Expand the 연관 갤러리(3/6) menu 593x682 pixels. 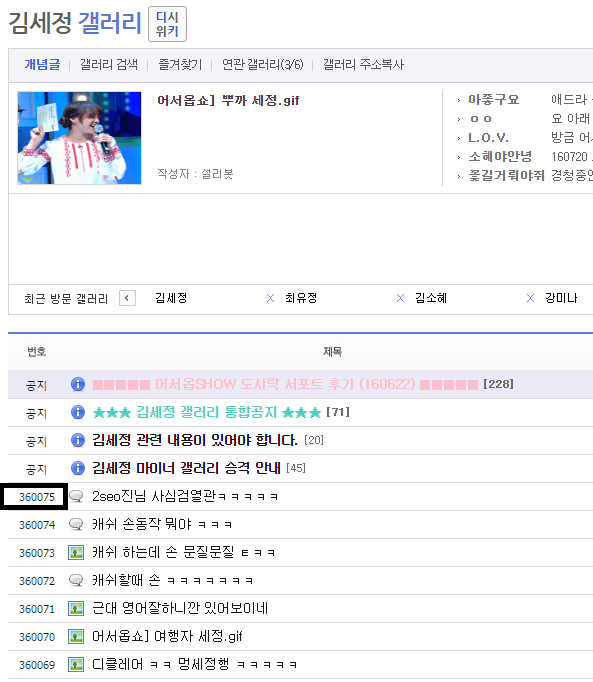click(262, 64)
